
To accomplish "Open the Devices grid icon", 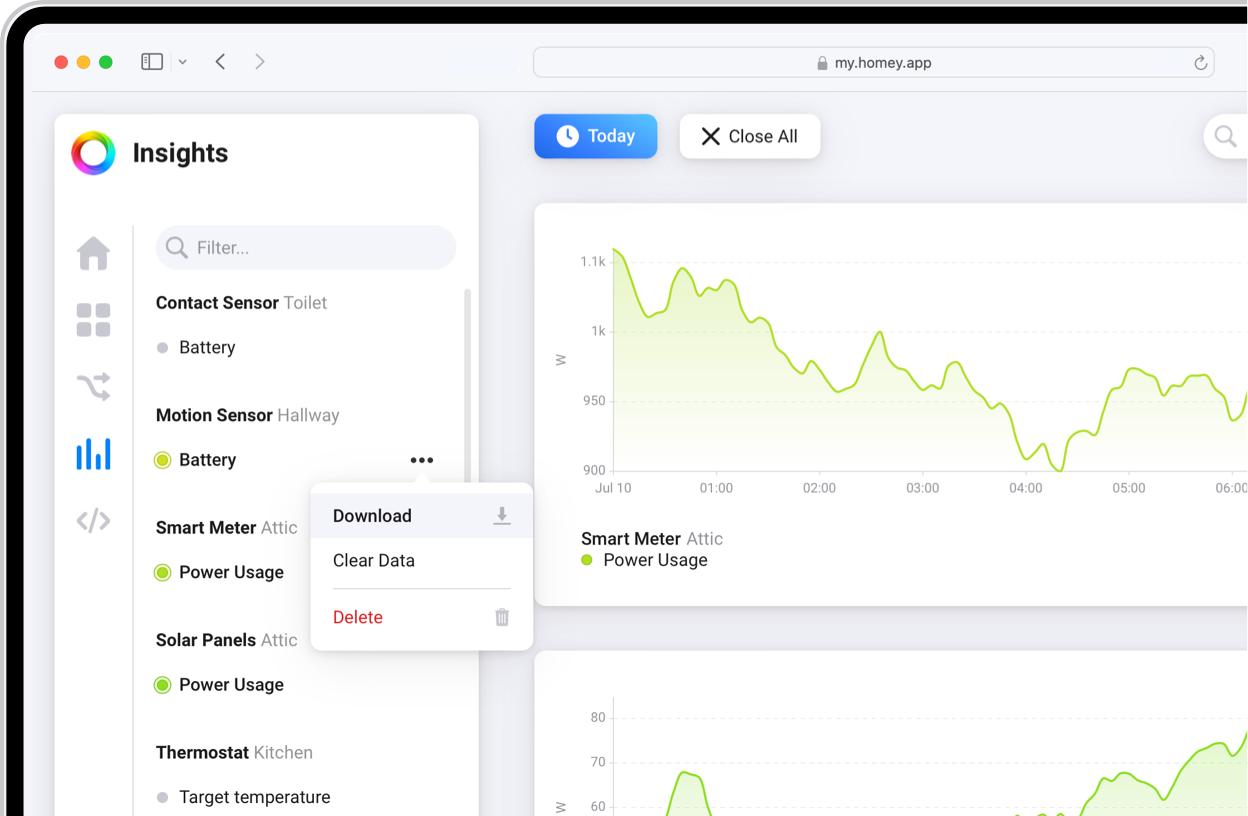I will (94, 320).
